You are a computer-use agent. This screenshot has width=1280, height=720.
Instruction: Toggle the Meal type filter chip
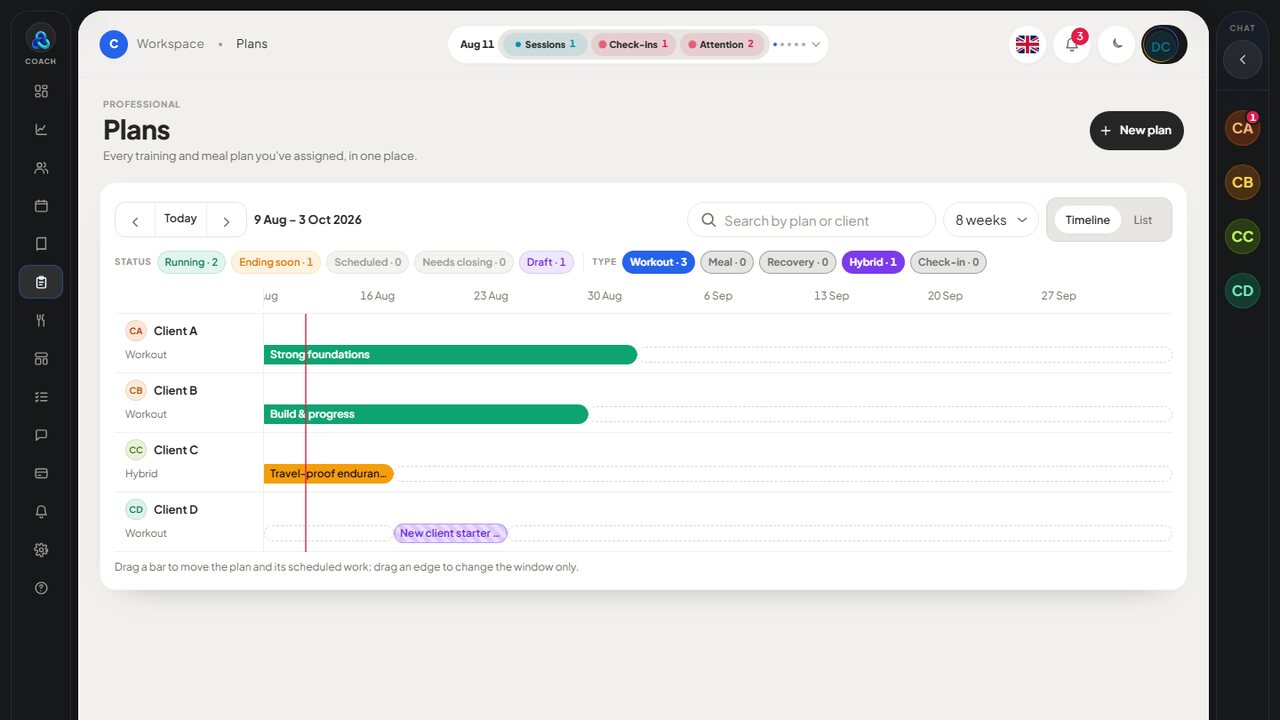click(727, 262)
